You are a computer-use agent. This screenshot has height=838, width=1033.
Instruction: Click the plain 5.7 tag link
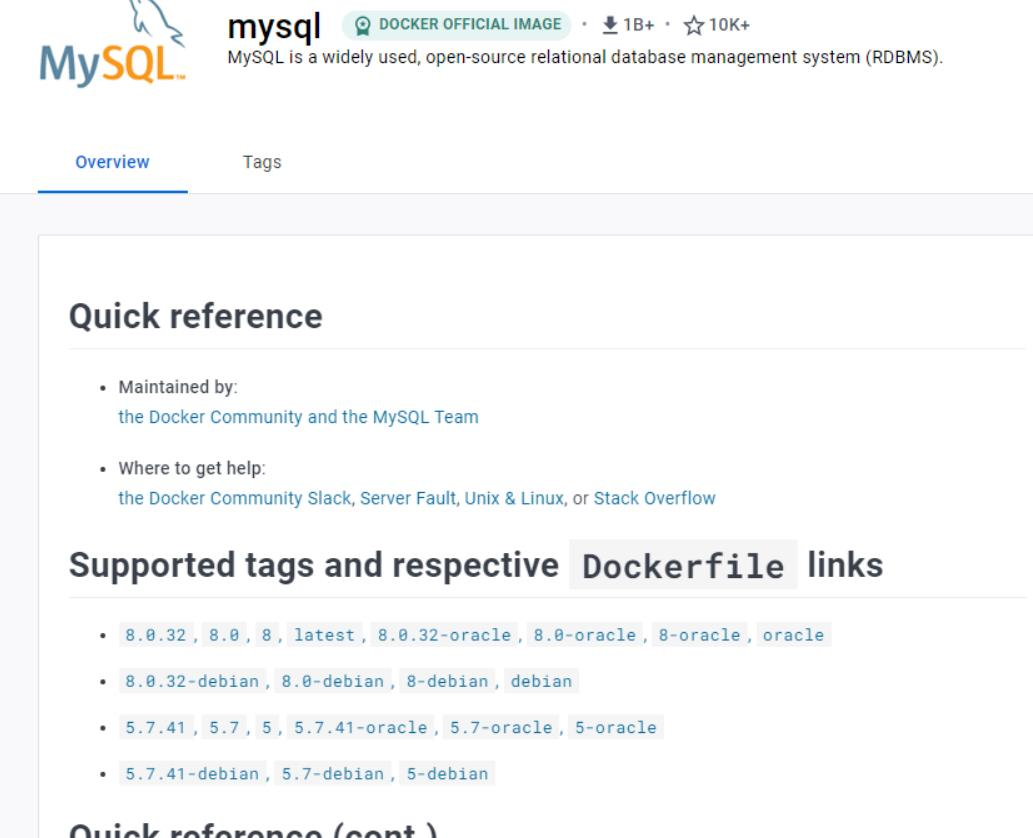[x=224, y=727]
